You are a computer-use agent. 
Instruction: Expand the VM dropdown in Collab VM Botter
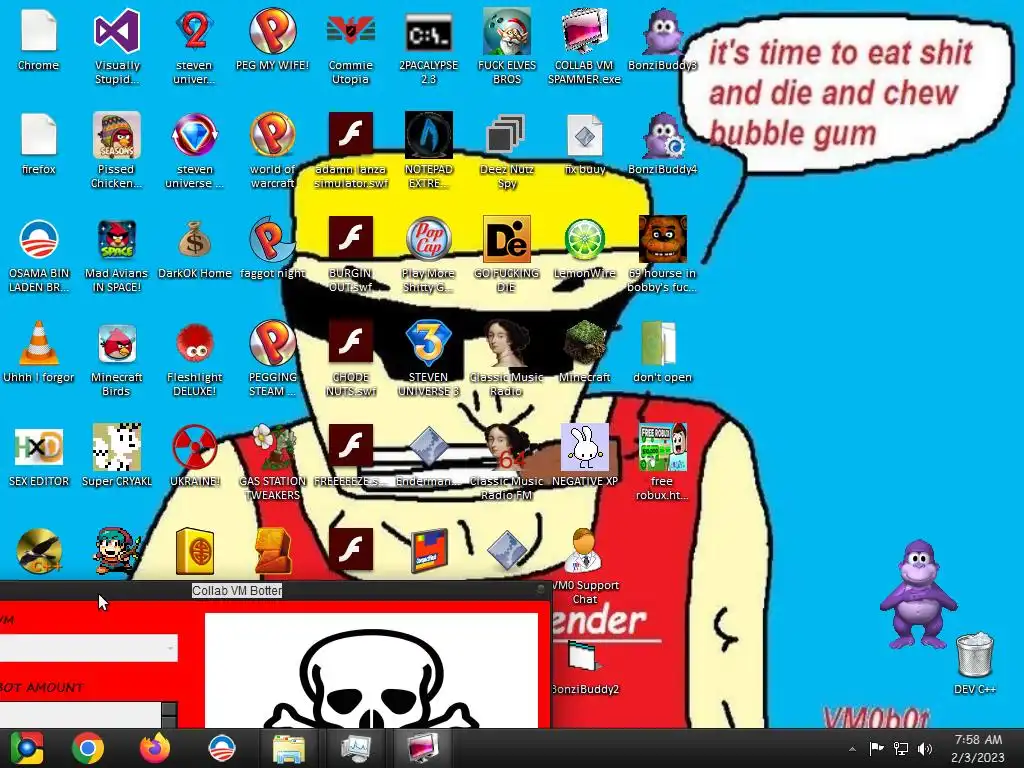click(170, 648)
